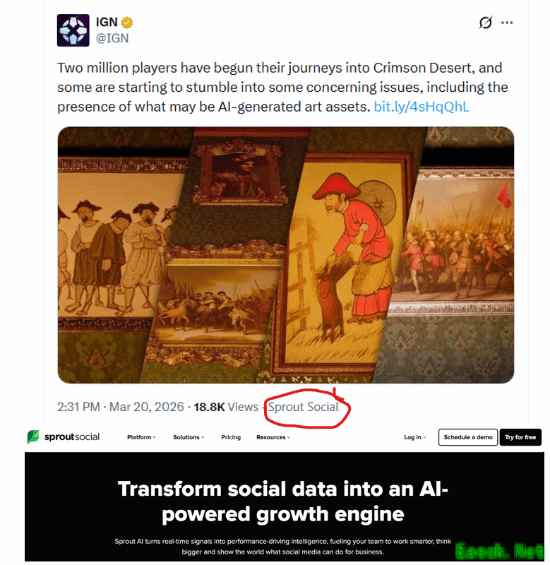The width and height of the screenshot is (550, 565).
Task: Click the IGN display name
Action: [x=107, y=22]
